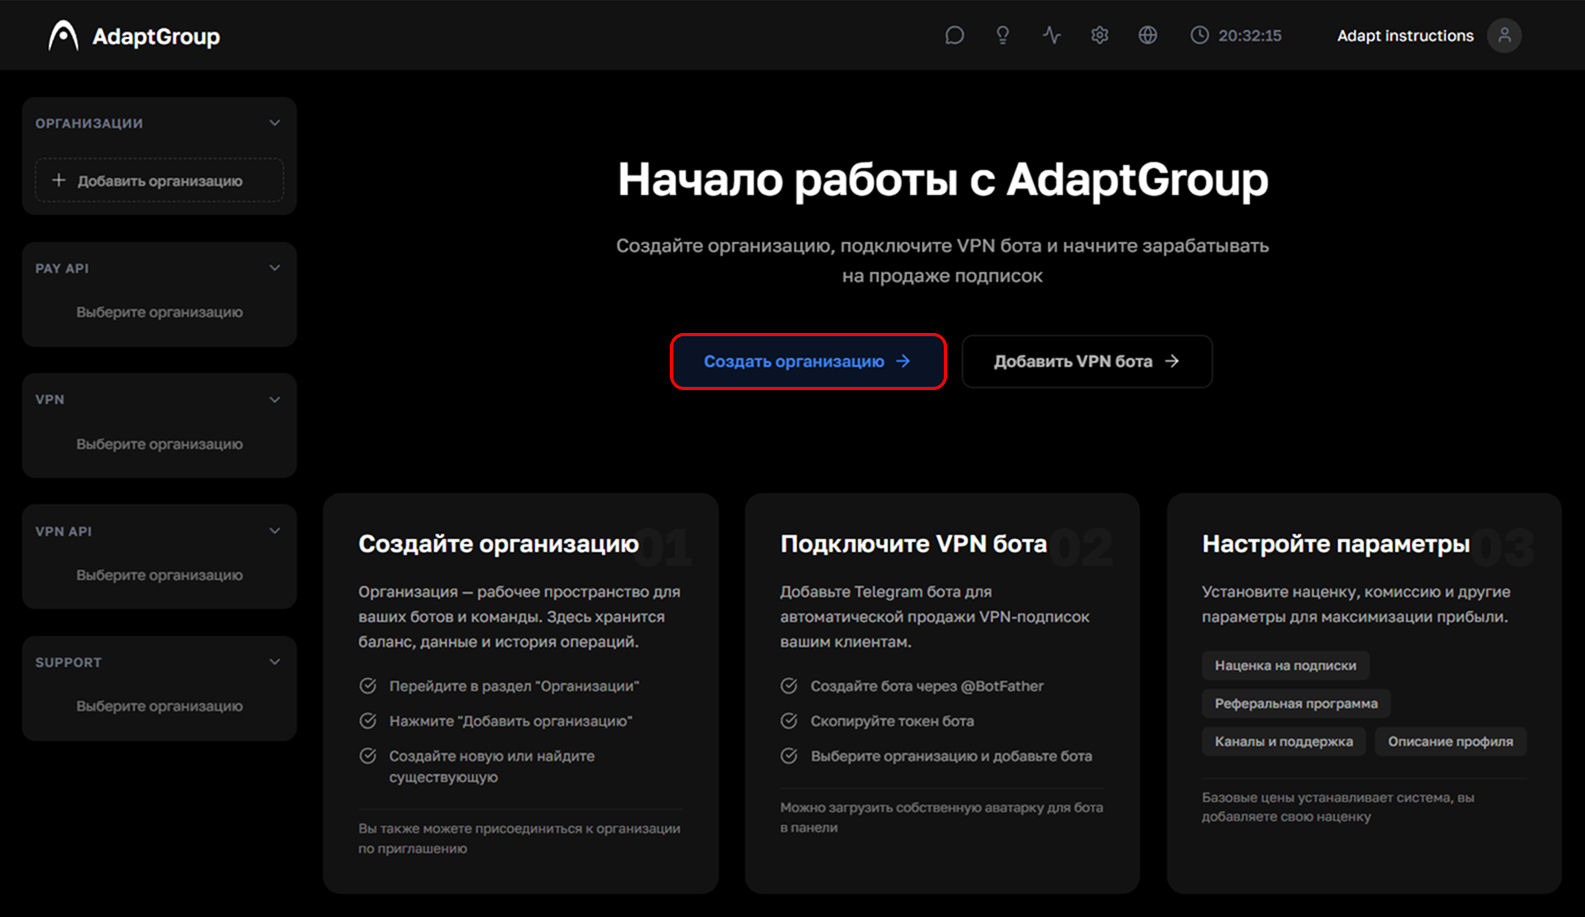The image size is (1585, 917).
Task: Click the globe language icon
Action: coord(1148,36)
